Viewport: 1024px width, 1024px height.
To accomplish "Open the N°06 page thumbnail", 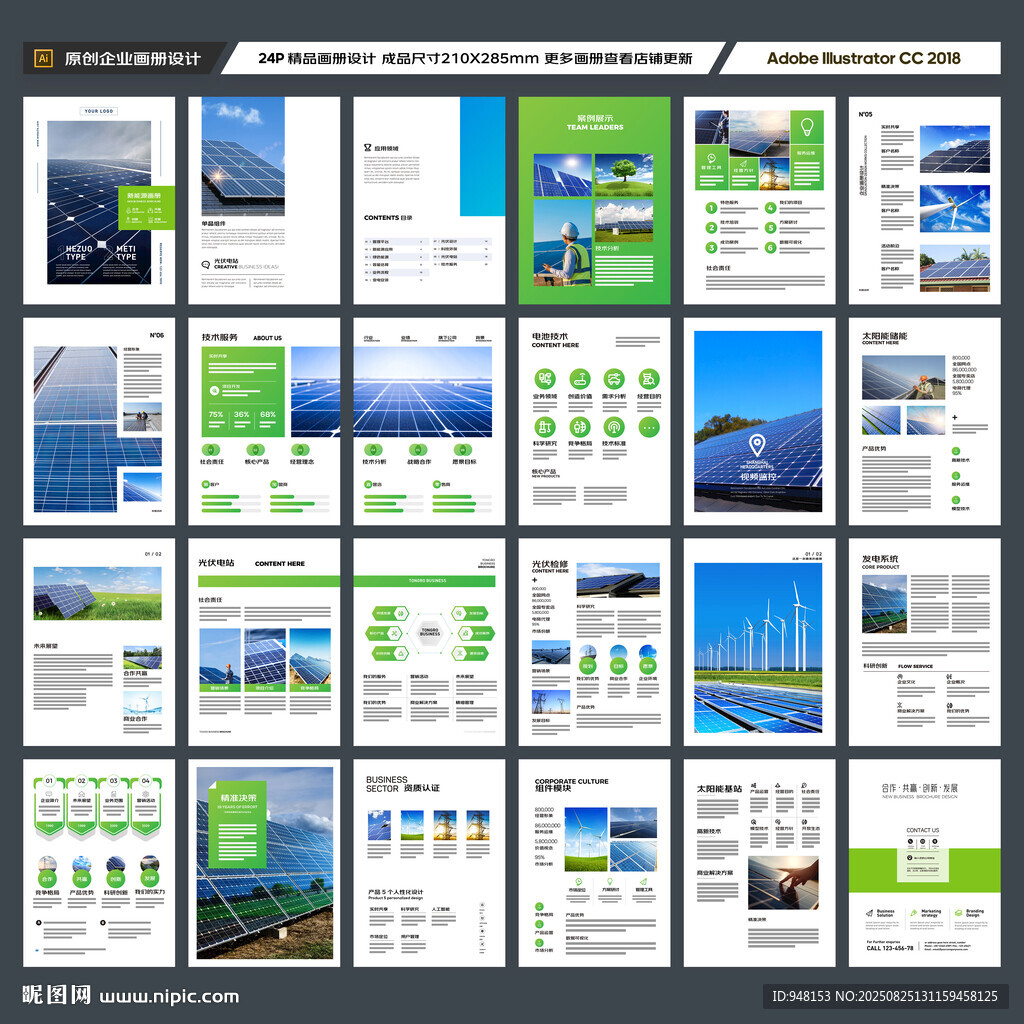I will point(99,421).
